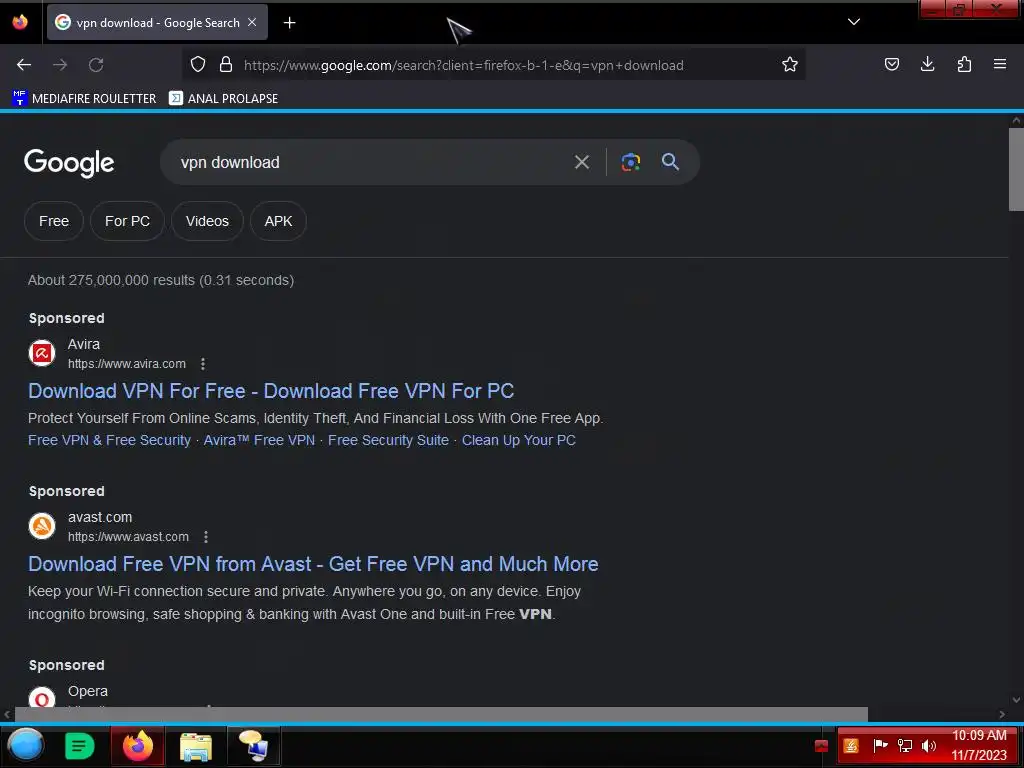The image size is (1024, 768).
Task: Open the volume speaker tray icon
Action: (929, 745)
